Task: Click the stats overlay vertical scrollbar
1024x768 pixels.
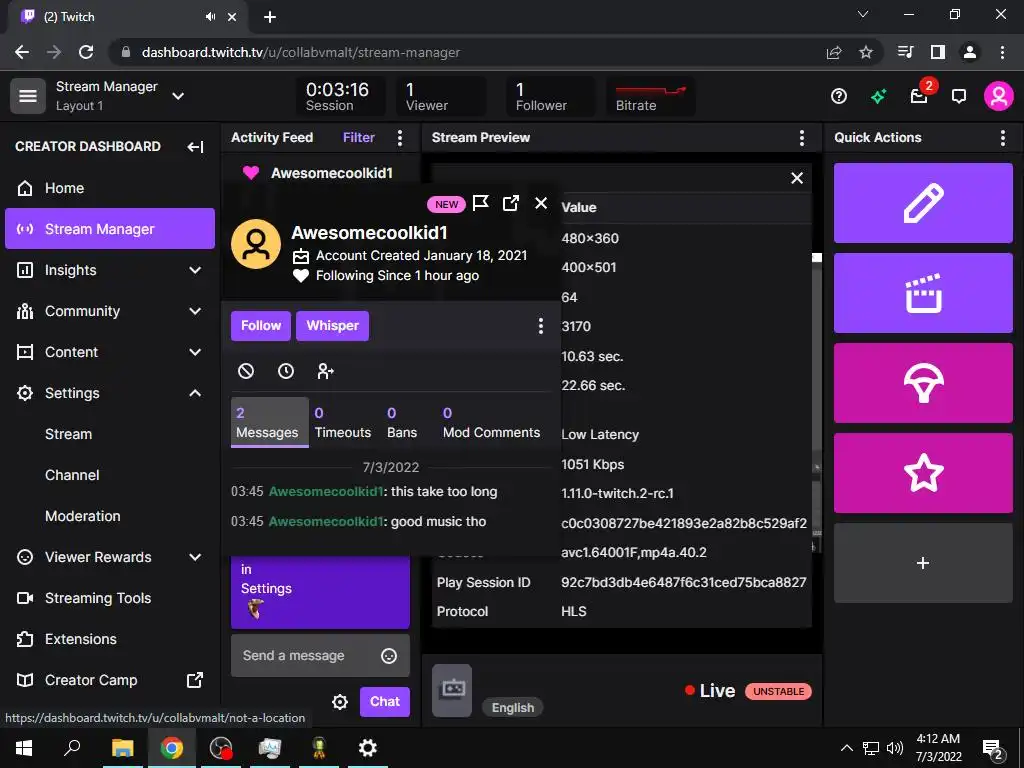Action: [x=816, y=405]
